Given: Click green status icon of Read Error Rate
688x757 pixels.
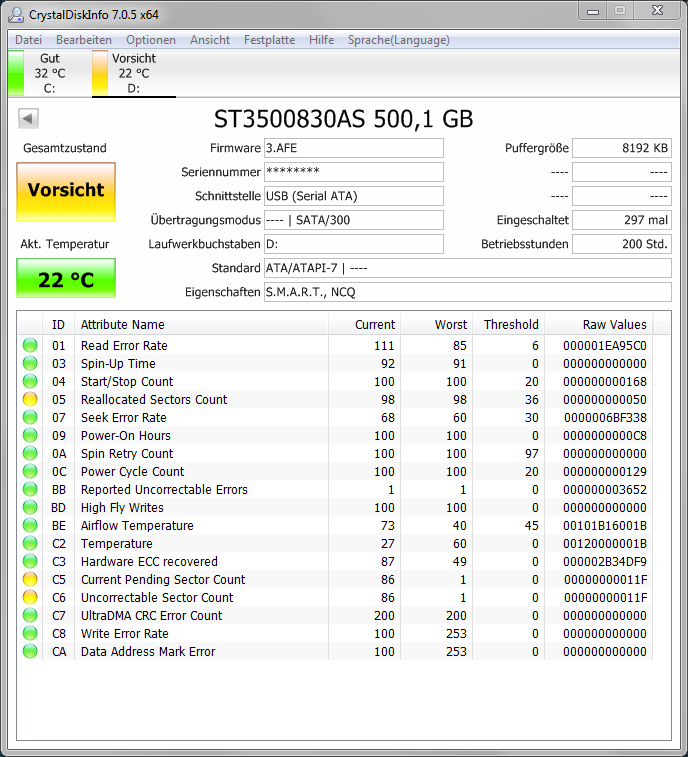Looking at the screenshot, I should 30,345.
